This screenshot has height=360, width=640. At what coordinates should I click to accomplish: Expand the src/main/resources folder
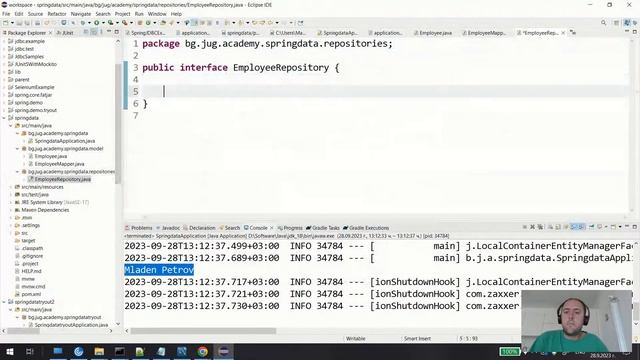(x=11, y=187)
